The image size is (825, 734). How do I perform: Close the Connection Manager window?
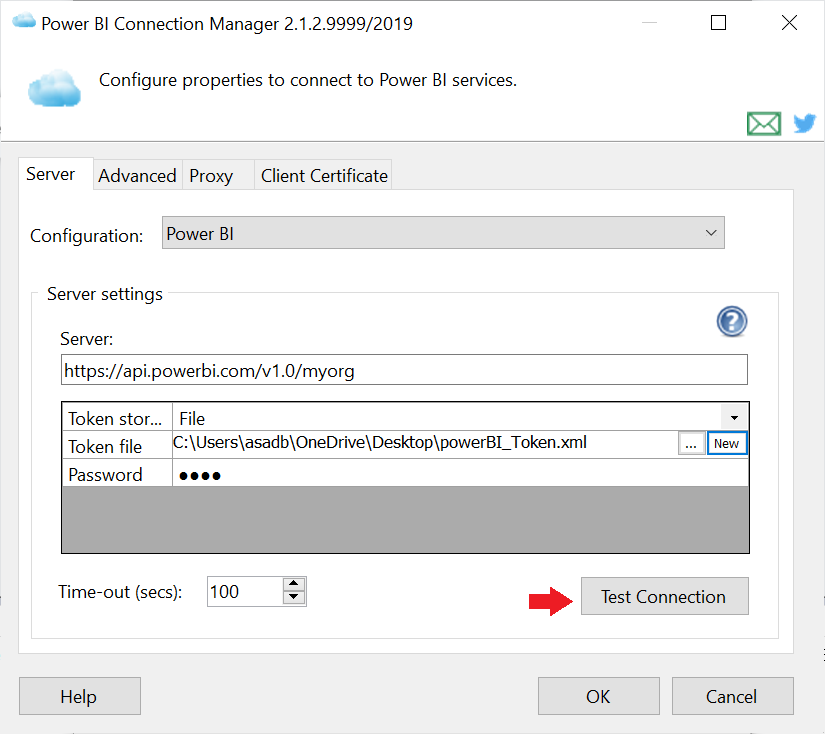pyautogui.click(x=789, y=23)
